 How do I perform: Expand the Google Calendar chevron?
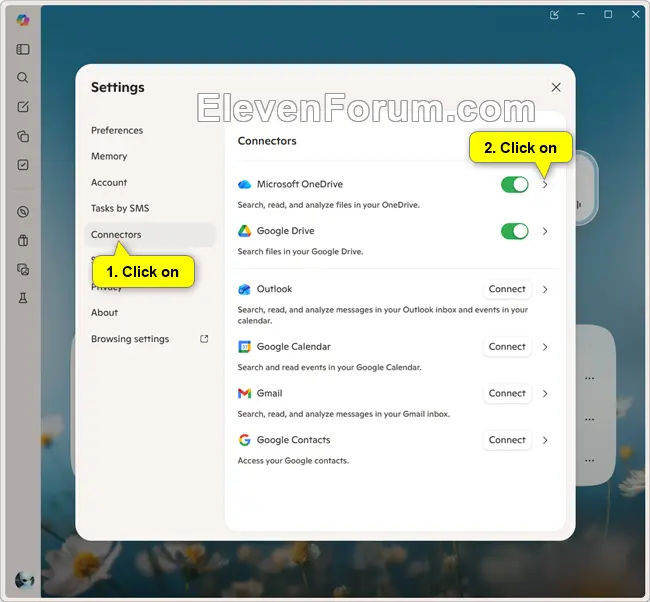tap(545, 347)
